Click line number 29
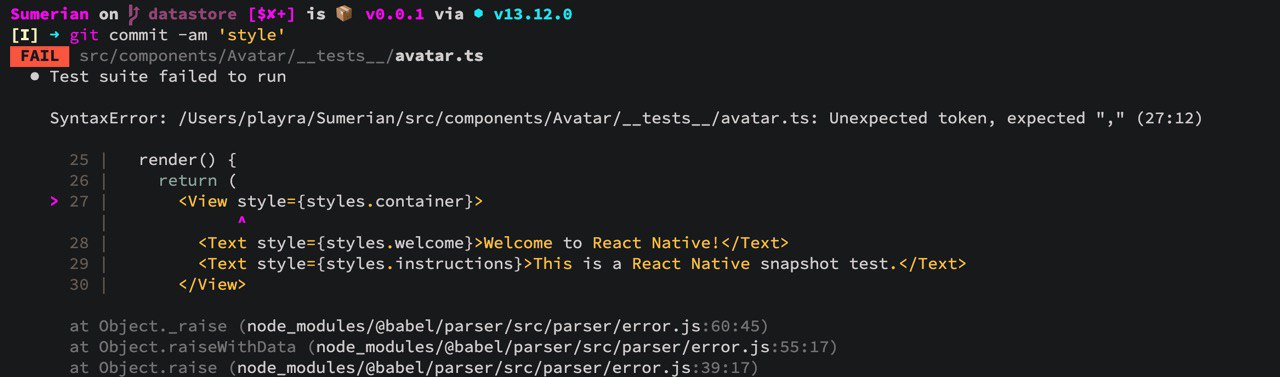This screenshot has width=1280, height=377. pyautogui.click(x=79, y=264)
